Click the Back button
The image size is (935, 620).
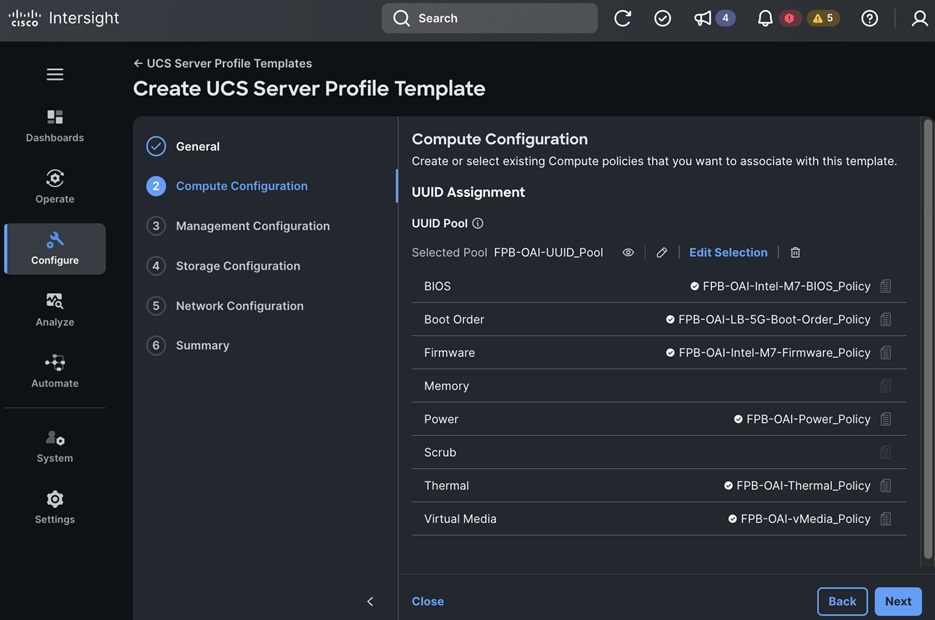click(842, 602)
